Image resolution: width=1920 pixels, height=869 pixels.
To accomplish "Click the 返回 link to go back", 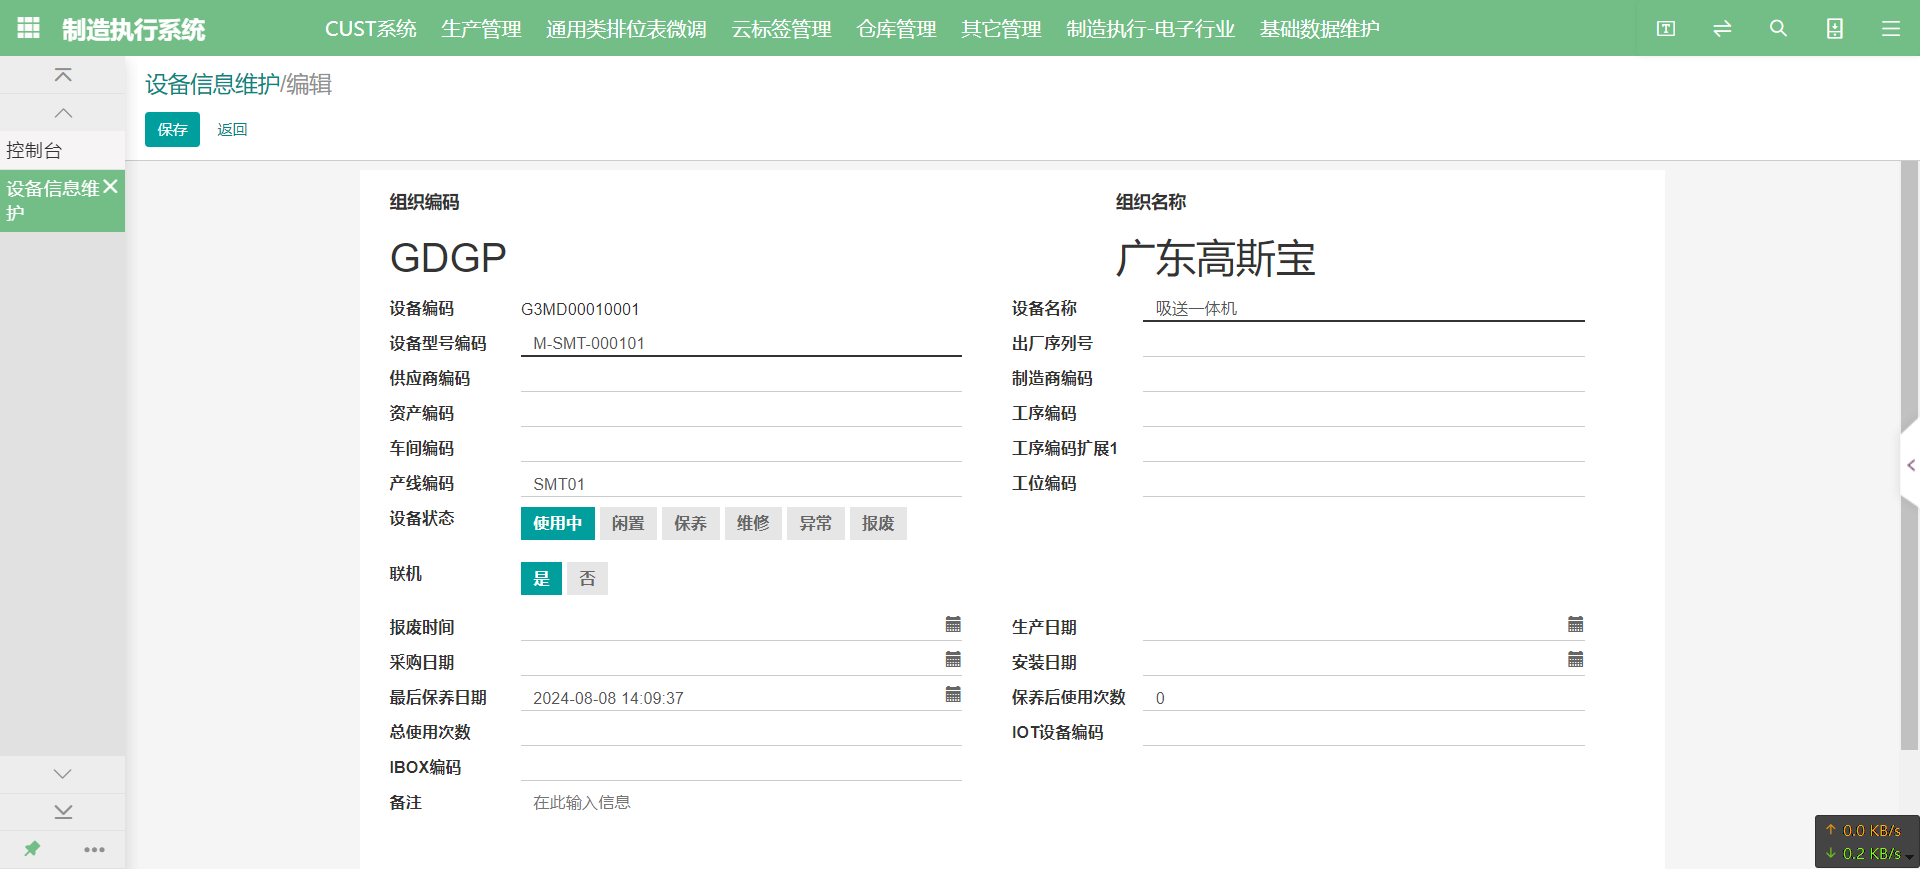I will tap(232, 129).
